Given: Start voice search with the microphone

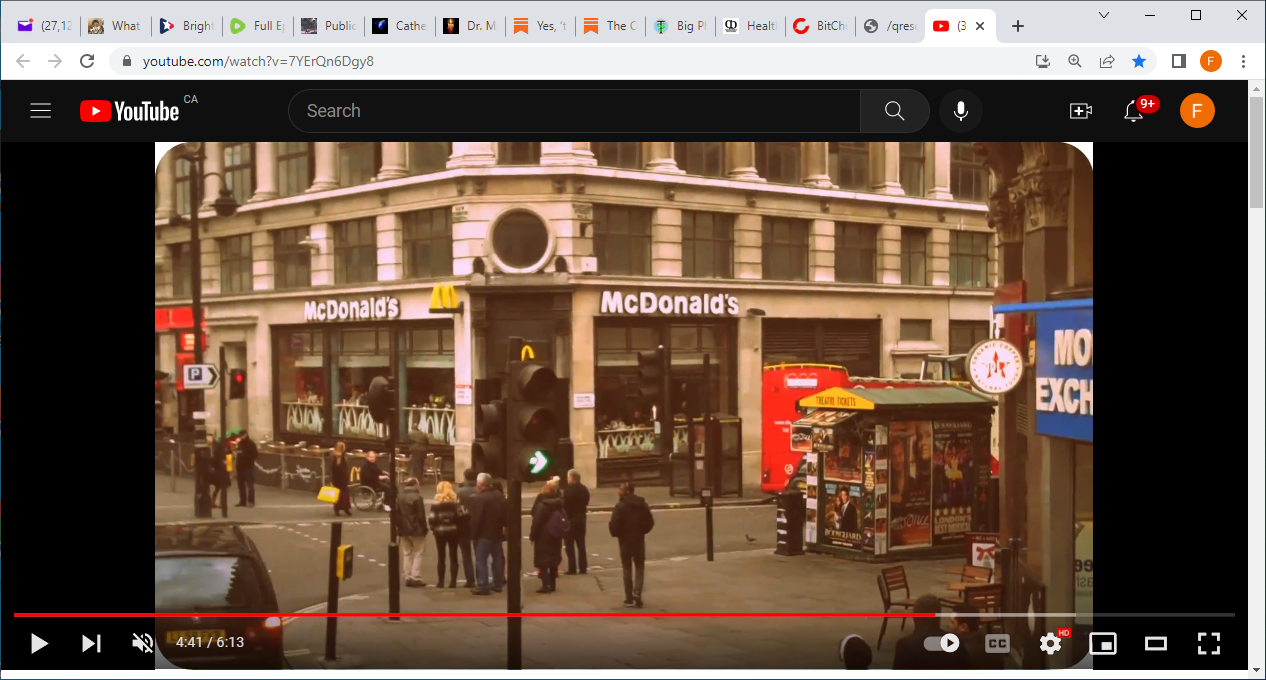Looking at the screenshot, I should coord(961,111).
